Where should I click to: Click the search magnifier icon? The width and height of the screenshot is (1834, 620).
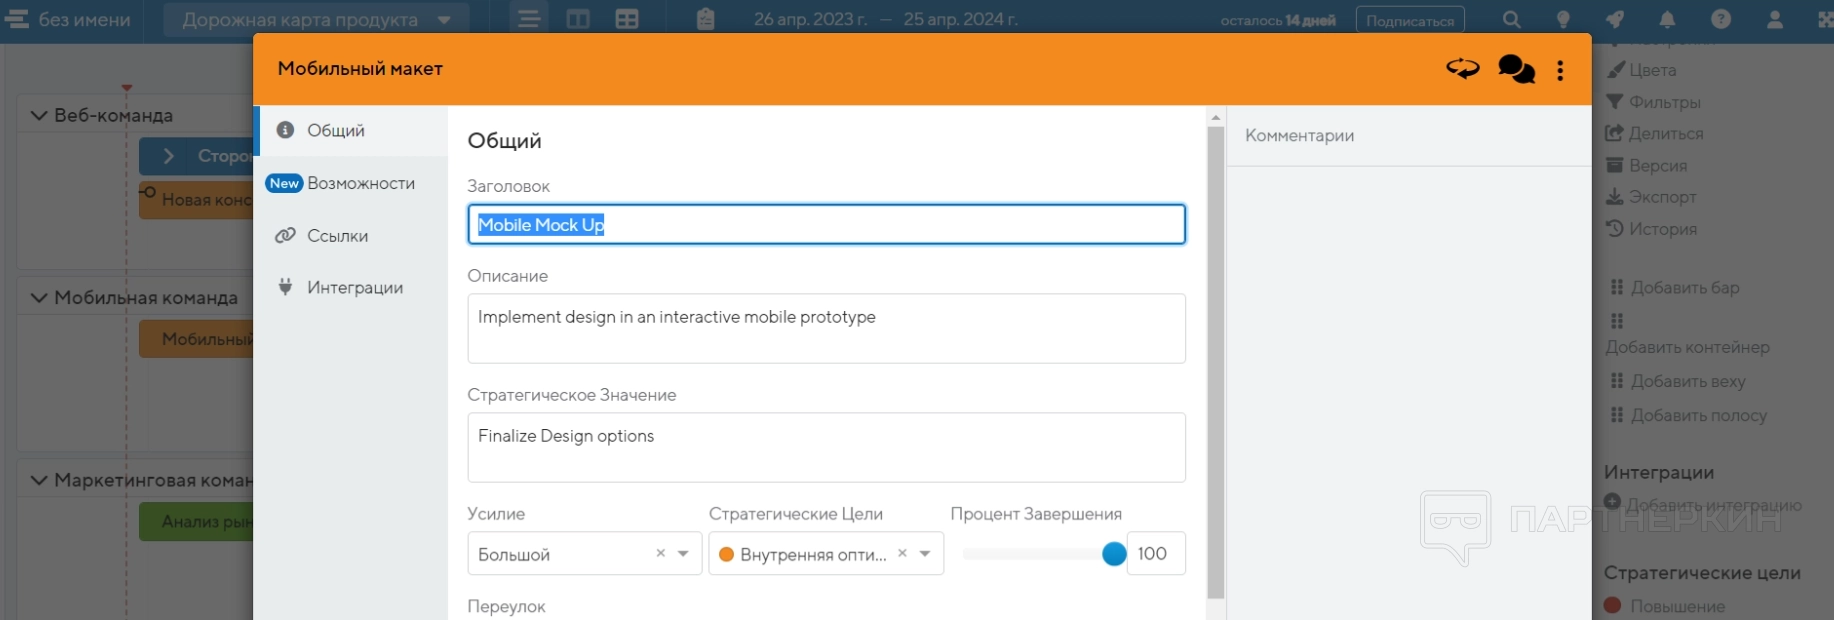pyautogui.click(x=1511, y=20)
